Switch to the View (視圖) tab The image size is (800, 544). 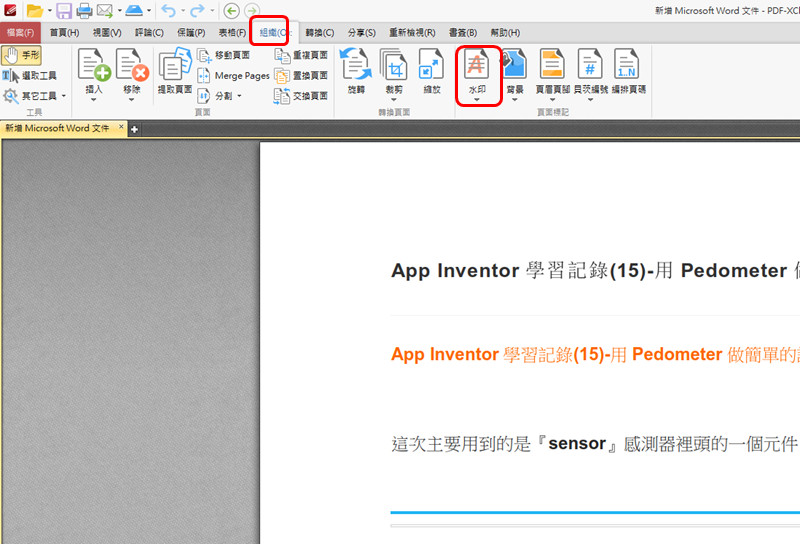pyautogui.click(x=107, y=33)
